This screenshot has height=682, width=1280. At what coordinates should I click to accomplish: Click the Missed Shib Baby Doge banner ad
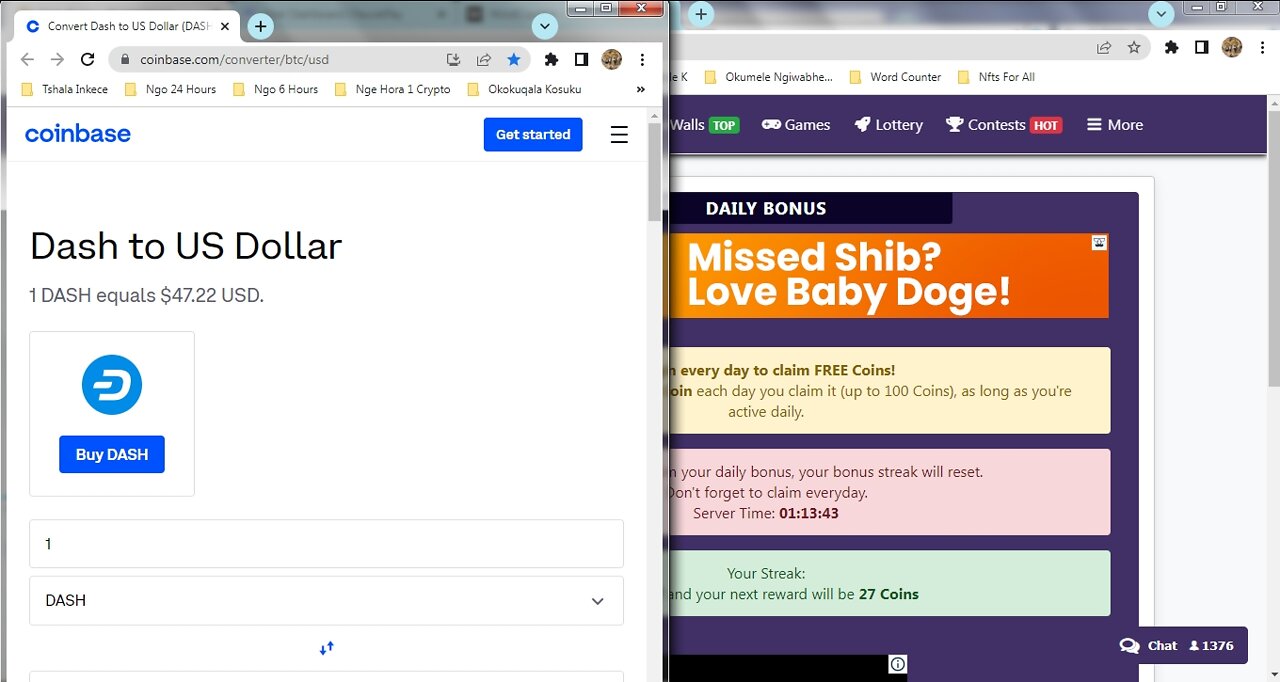tap(888, 276)
